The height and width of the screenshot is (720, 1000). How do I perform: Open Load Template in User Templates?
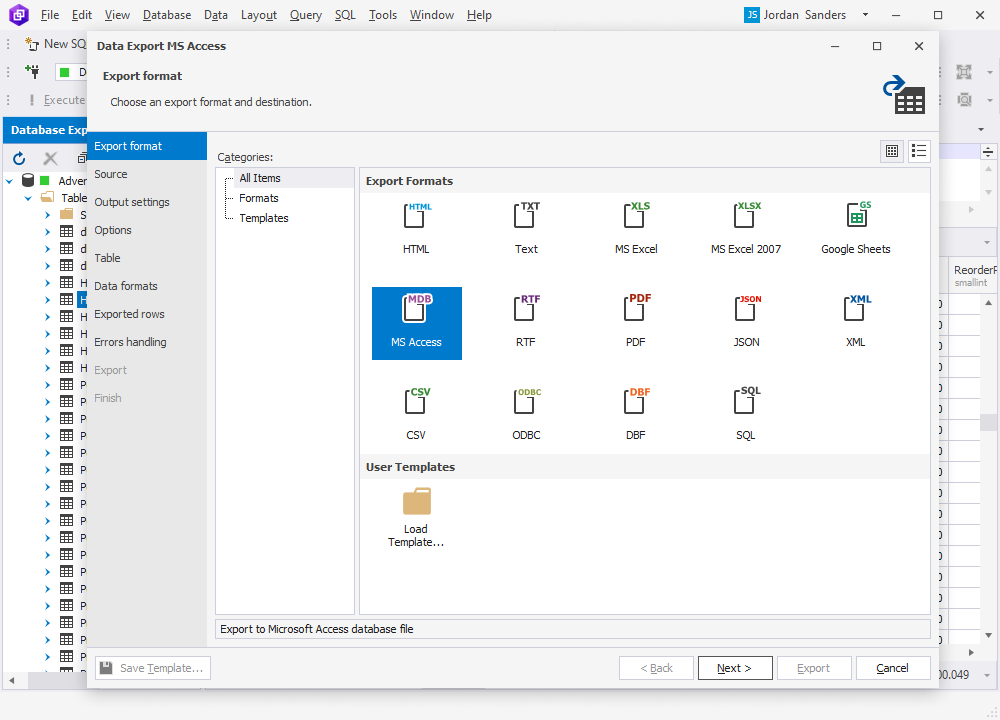[416, 508]
